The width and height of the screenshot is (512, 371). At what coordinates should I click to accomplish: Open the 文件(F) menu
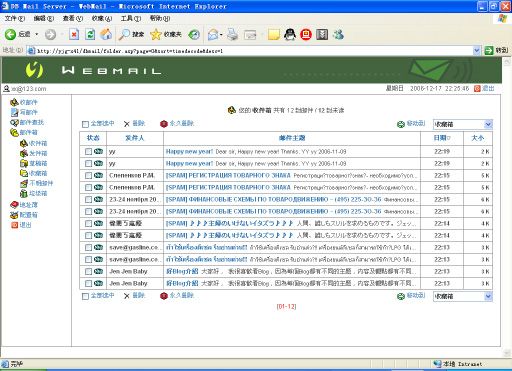(15, 18)
